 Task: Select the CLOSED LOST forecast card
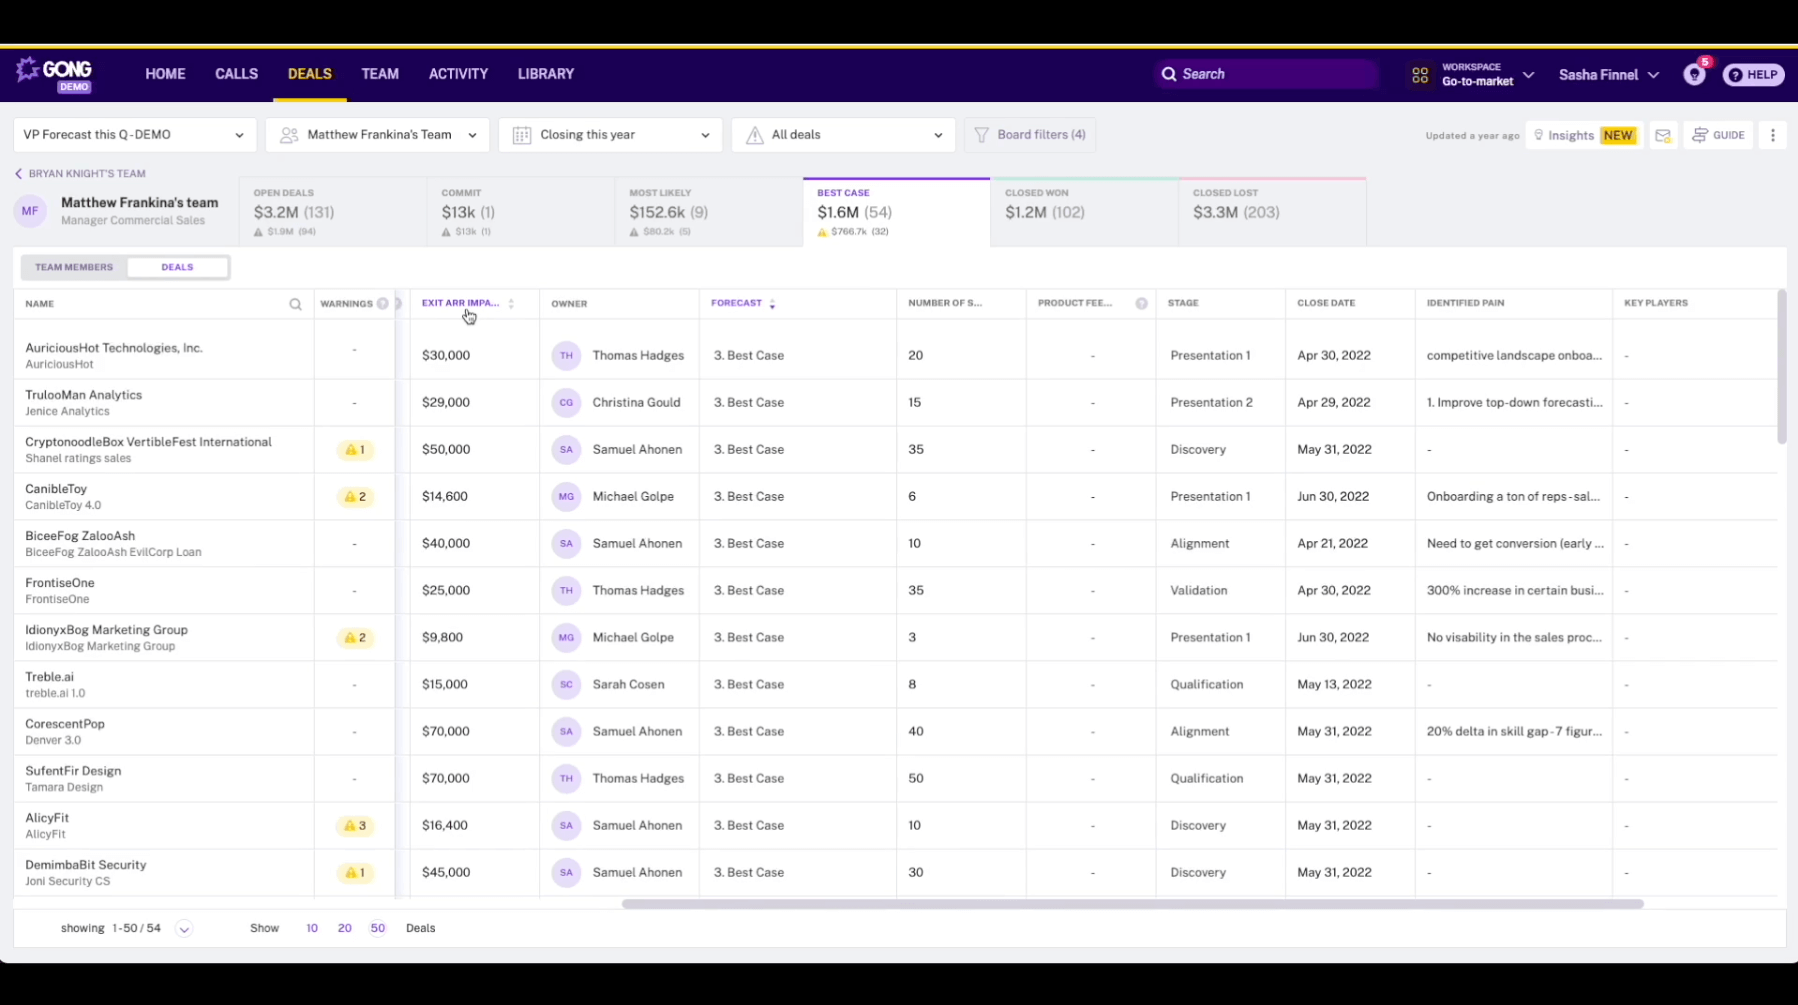(x=1273, y=212)
